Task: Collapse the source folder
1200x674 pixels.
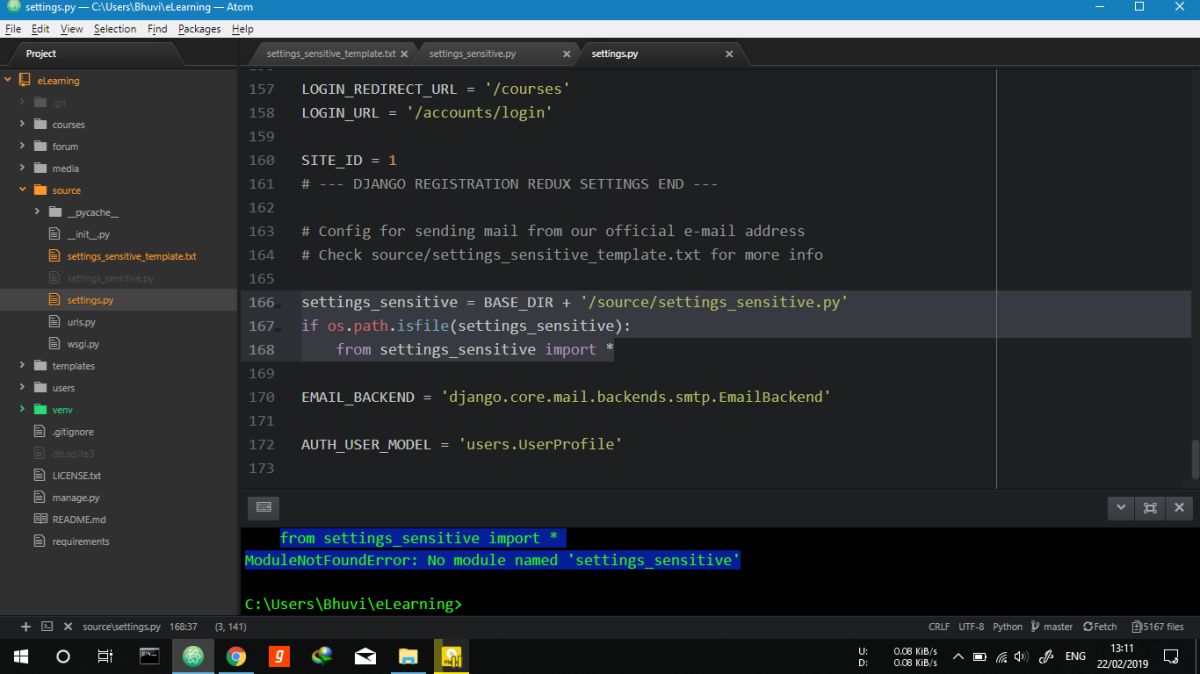Action: point(22,190)
